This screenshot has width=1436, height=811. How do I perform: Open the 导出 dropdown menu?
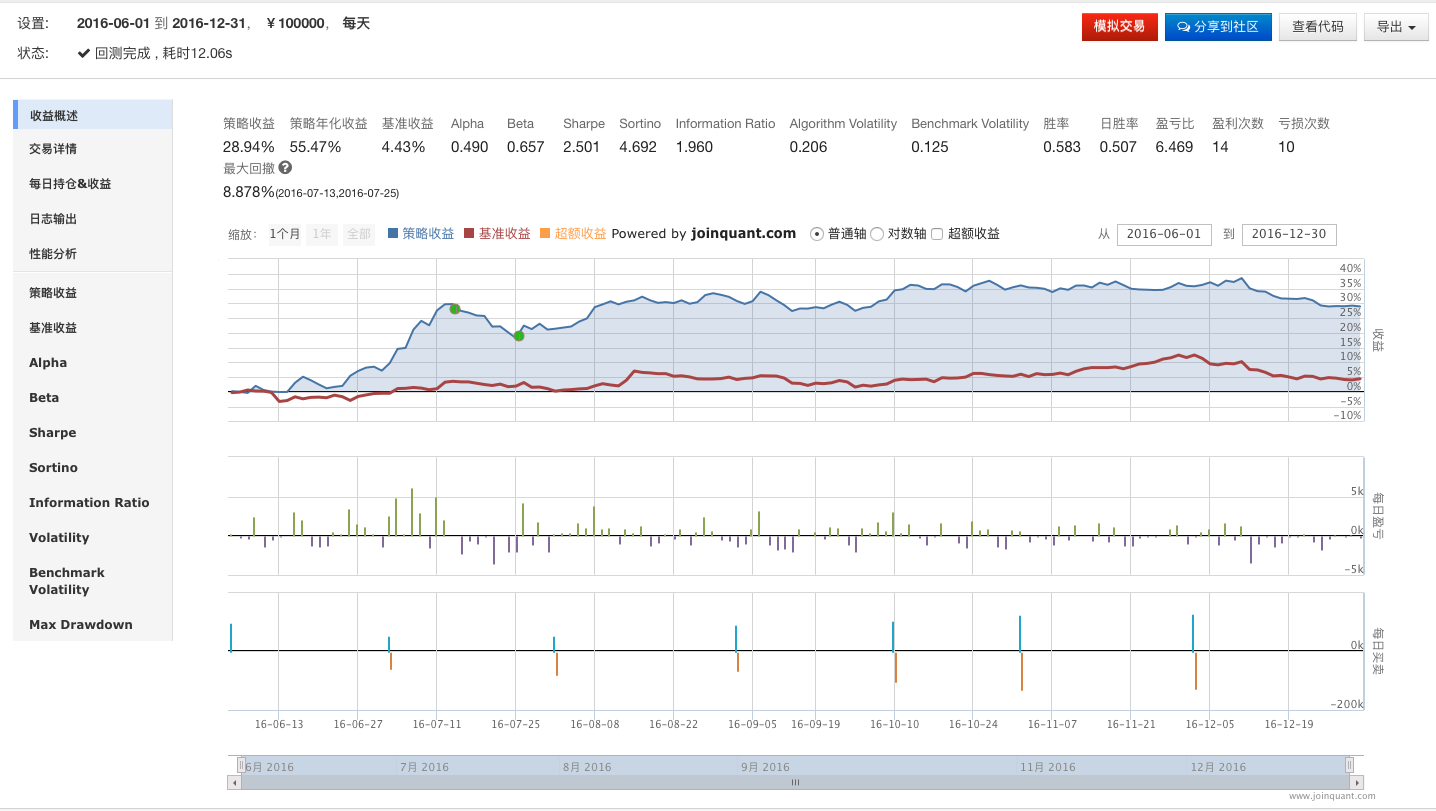point(1395,27)
